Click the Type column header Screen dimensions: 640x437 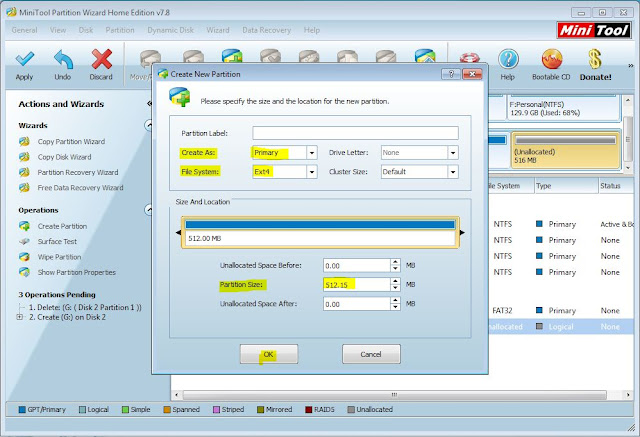point(566,186)
